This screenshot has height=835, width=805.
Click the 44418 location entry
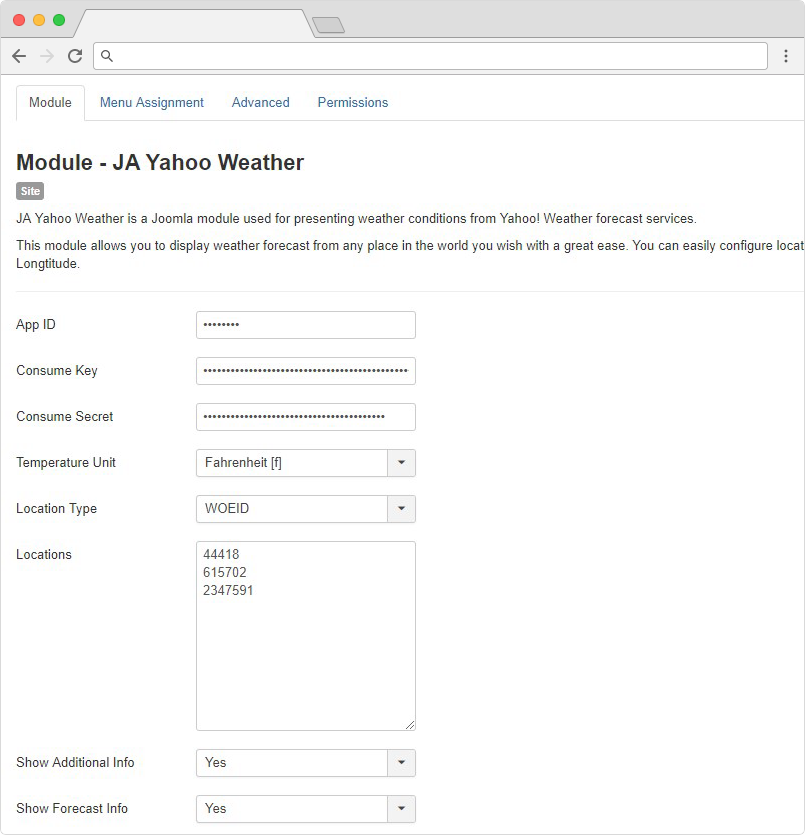(221, 554)
